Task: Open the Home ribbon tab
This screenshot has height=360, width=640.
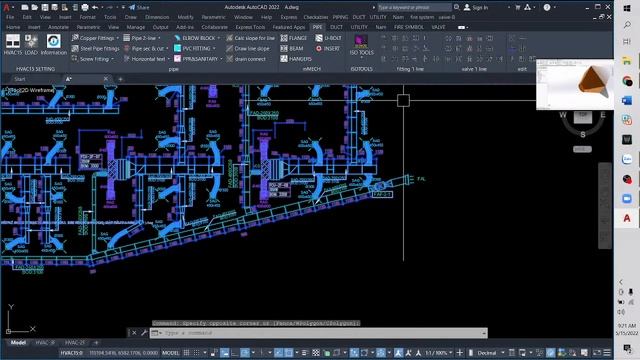Action: (13, 27)
